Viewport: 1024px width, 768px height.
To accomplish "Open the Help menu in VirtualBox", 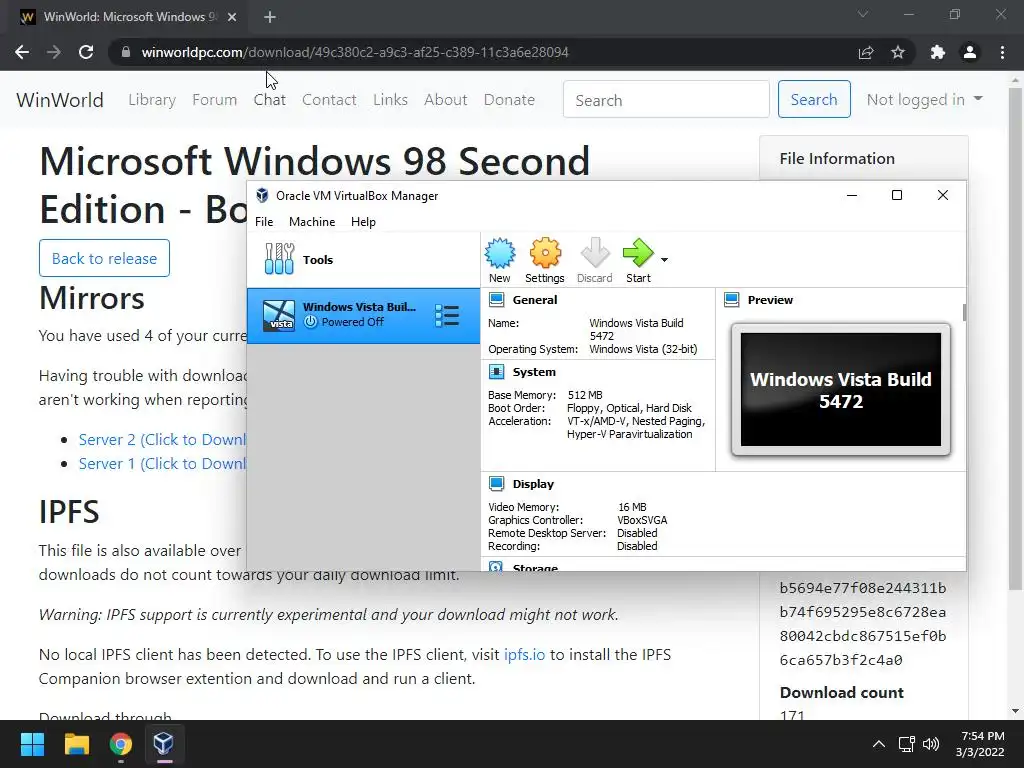I will pos(363,222).
